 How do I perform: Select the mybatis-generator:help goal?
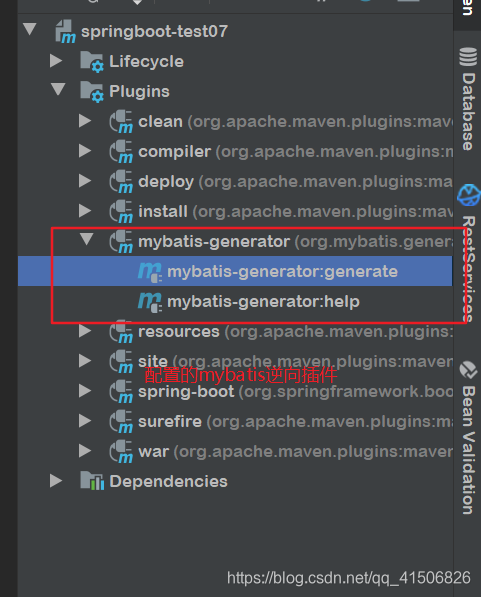pos(236,302)
